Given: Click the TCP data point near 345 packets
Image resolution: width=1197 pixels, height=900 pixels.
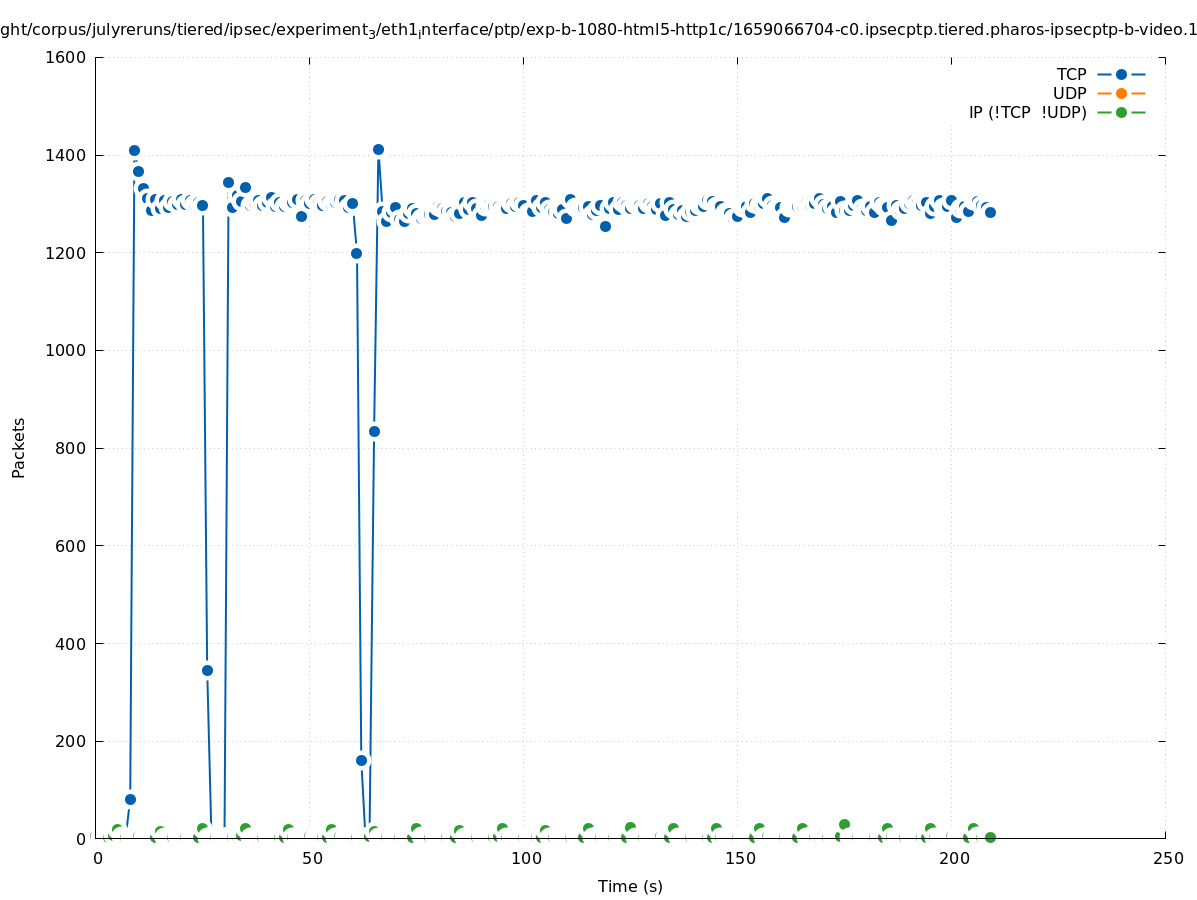Looking at the screenshot, I should [207, 670].
